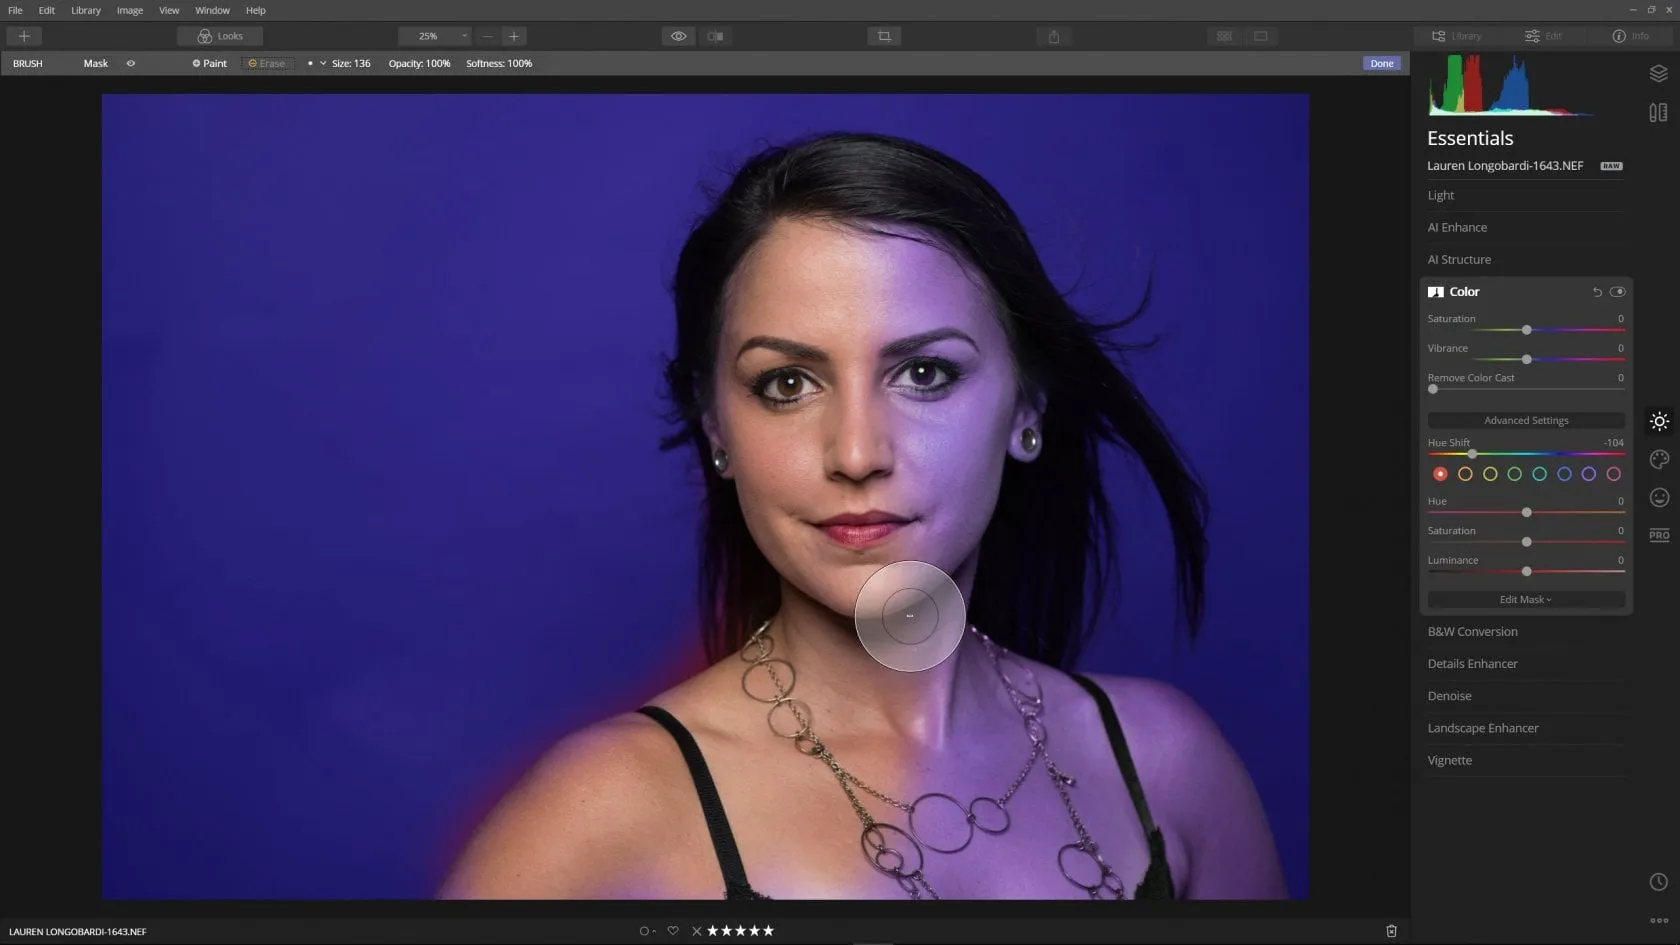
Task: Mark image as favorite with heart icon
Action: coord(673,931)
